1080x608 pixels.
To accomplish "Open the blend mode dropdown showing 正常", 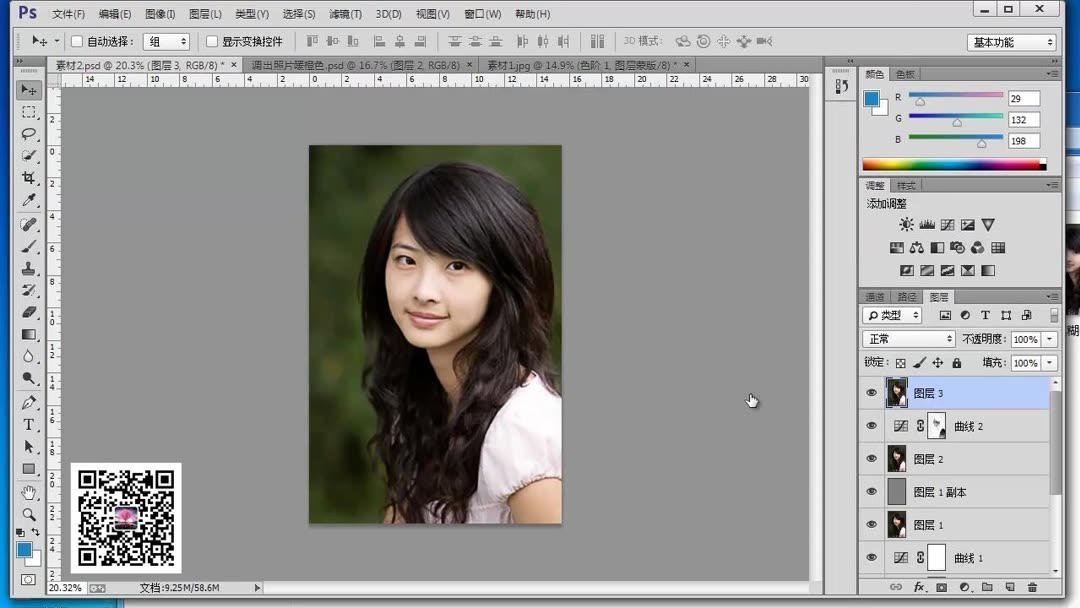I will coord(907,338).
